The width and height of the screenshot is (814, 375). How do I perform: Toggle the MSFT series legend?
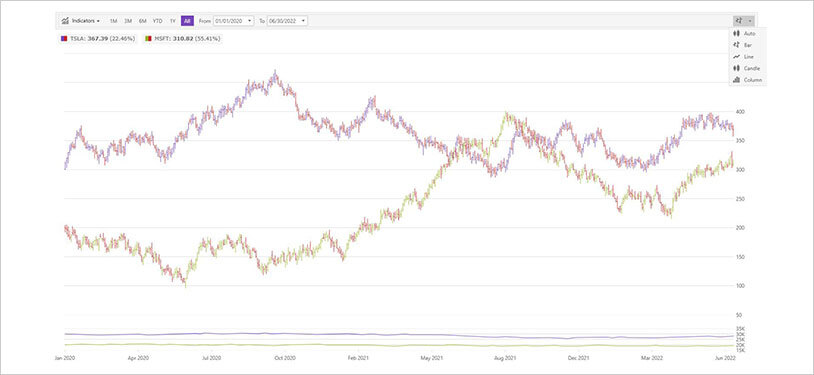[x=183, y=38]
